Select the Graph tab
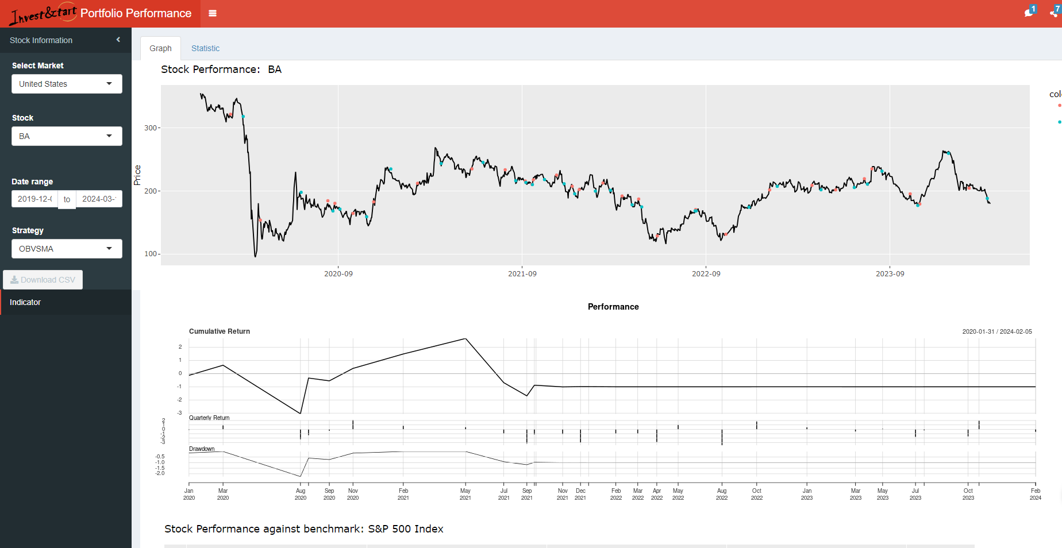Screen dimensions: 1062x548 tap(160, 48)
